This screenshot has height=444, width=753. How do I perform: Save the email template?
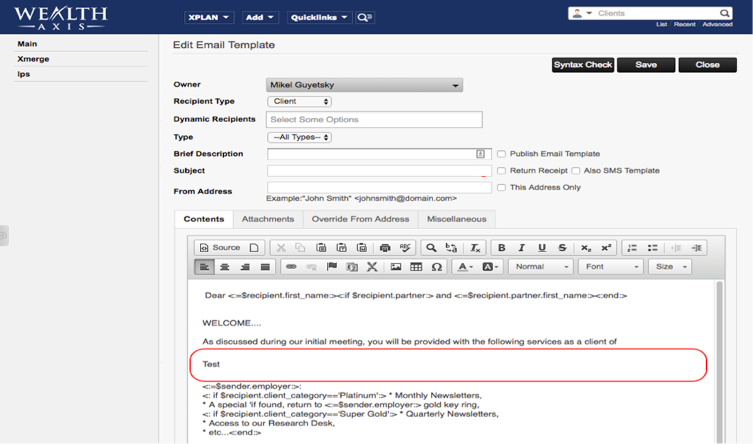point(646,65)
